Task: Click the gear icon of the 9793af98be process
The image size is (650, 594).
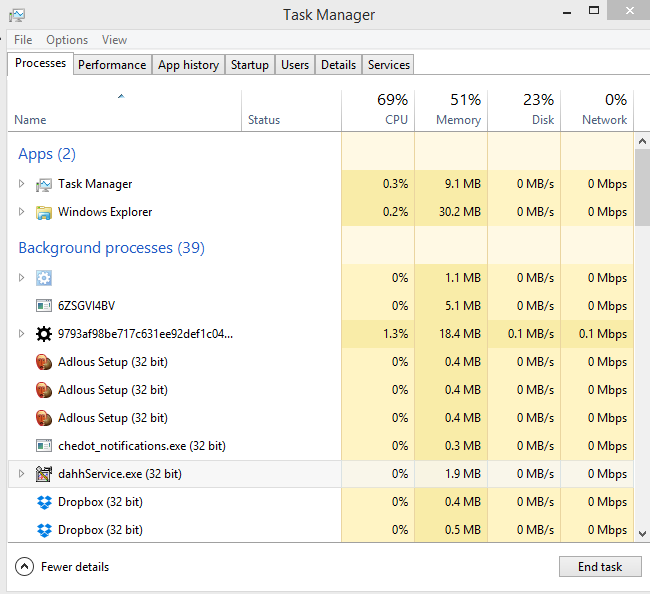Action: click(x=44, y=334)
